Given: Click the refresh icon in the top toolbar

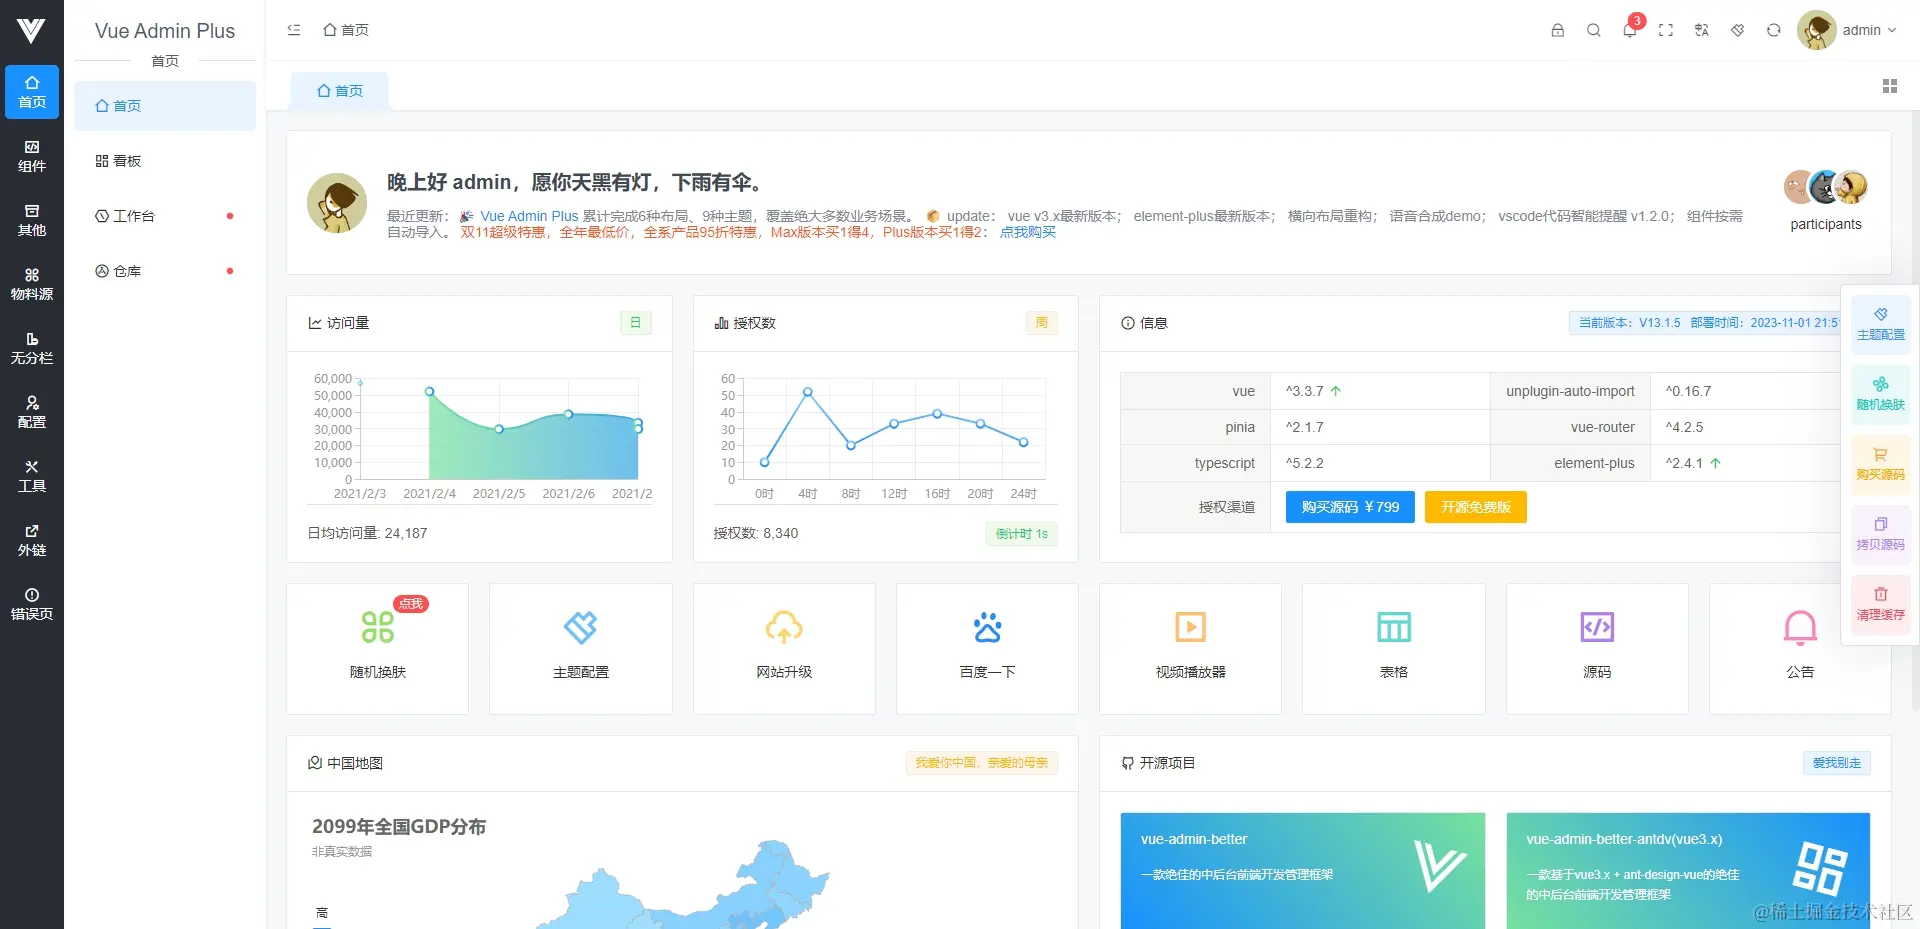Looking at the screenshot, I should [1773, 30].
